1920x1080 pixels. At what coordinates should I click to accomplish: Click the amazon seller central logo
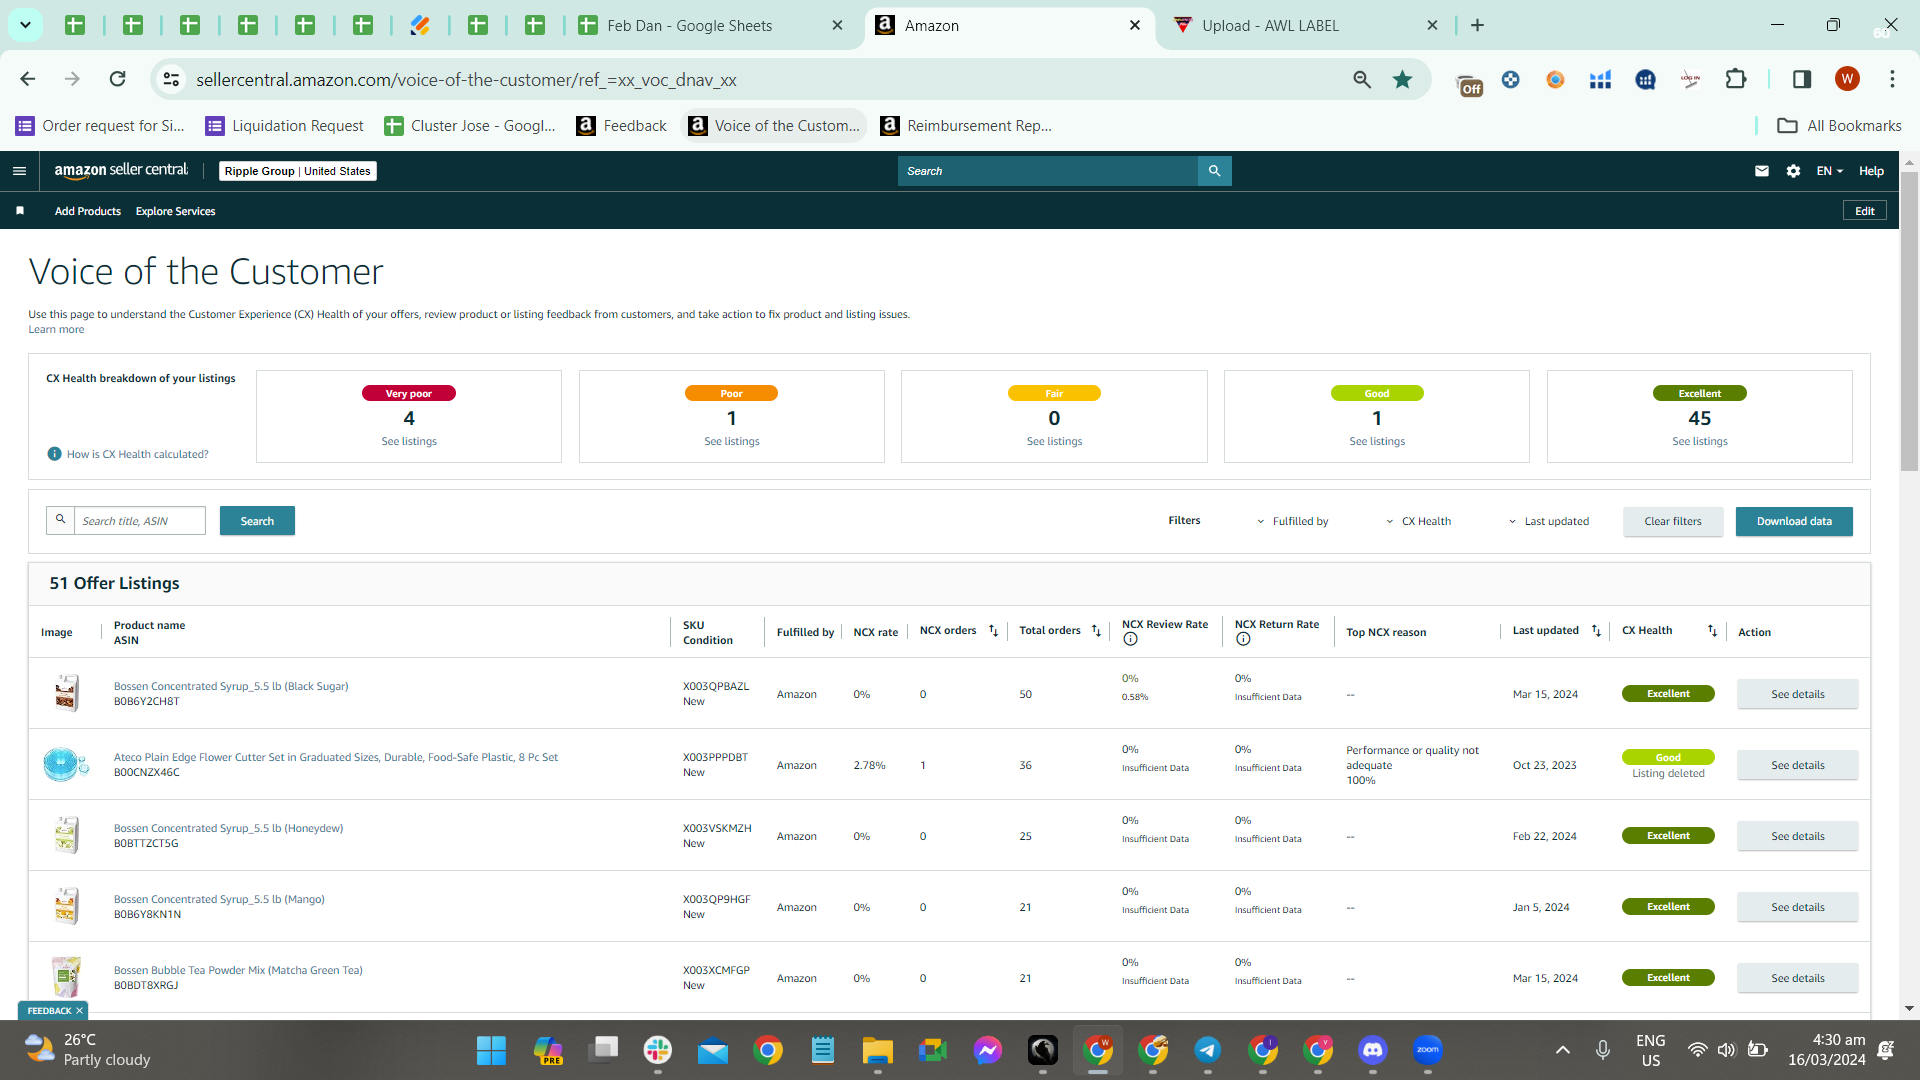121,171
